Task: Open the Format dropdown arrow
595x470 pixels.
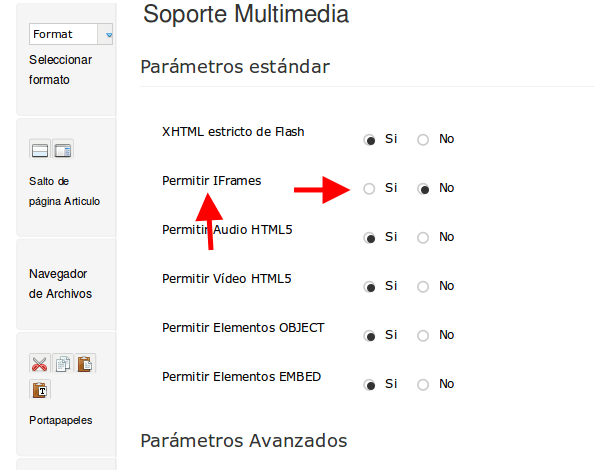Action: click(x=105, y=35)
